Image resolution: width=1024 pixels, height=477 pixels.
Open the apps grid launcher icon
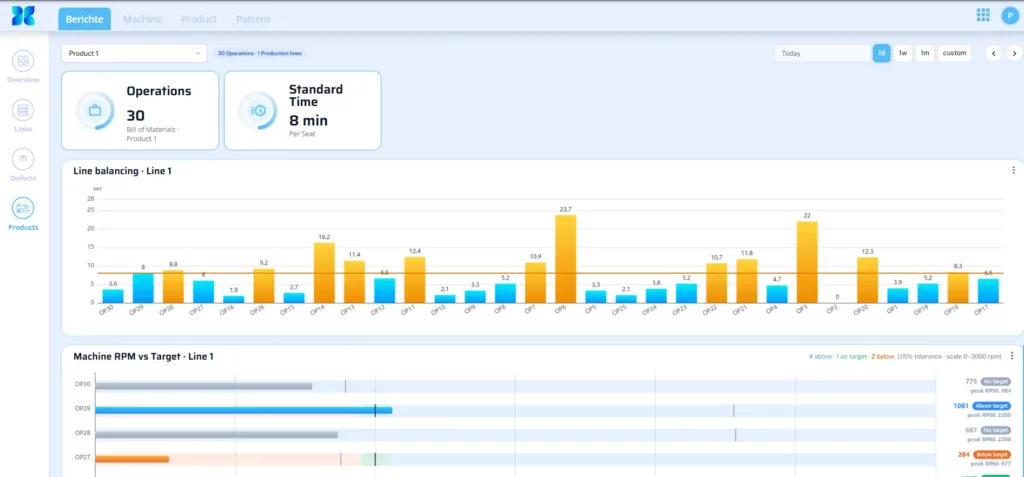point(983,15)
